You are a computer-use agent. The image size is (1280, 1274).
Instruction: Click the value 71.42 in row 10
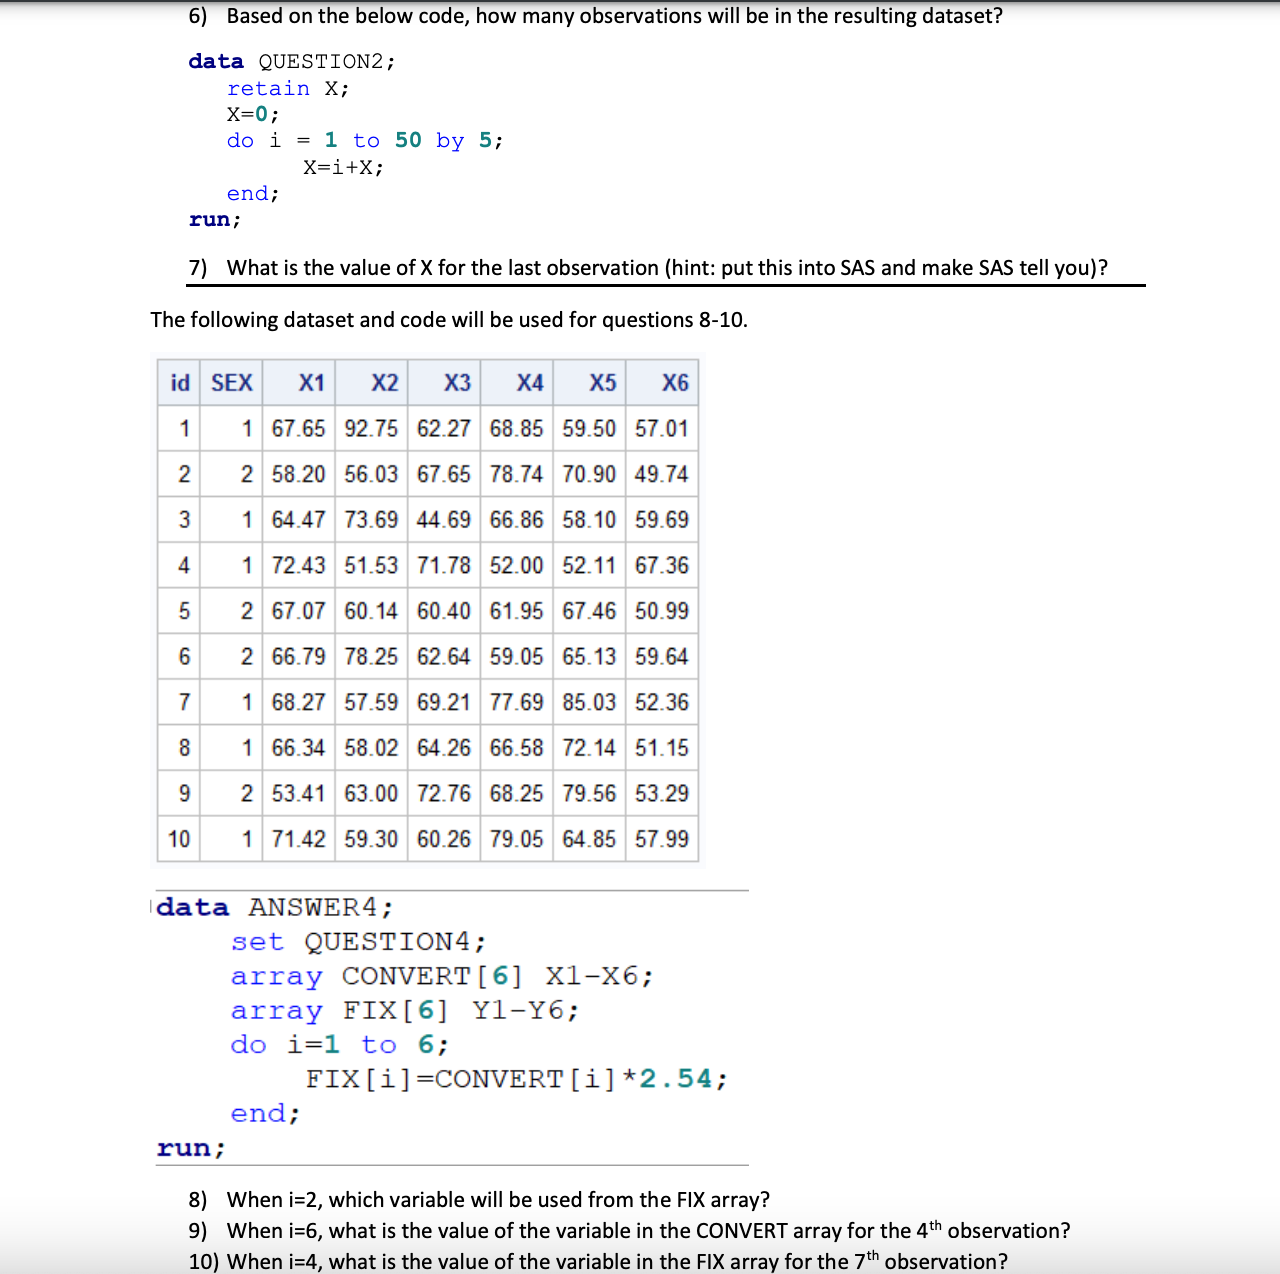(298, 839)
